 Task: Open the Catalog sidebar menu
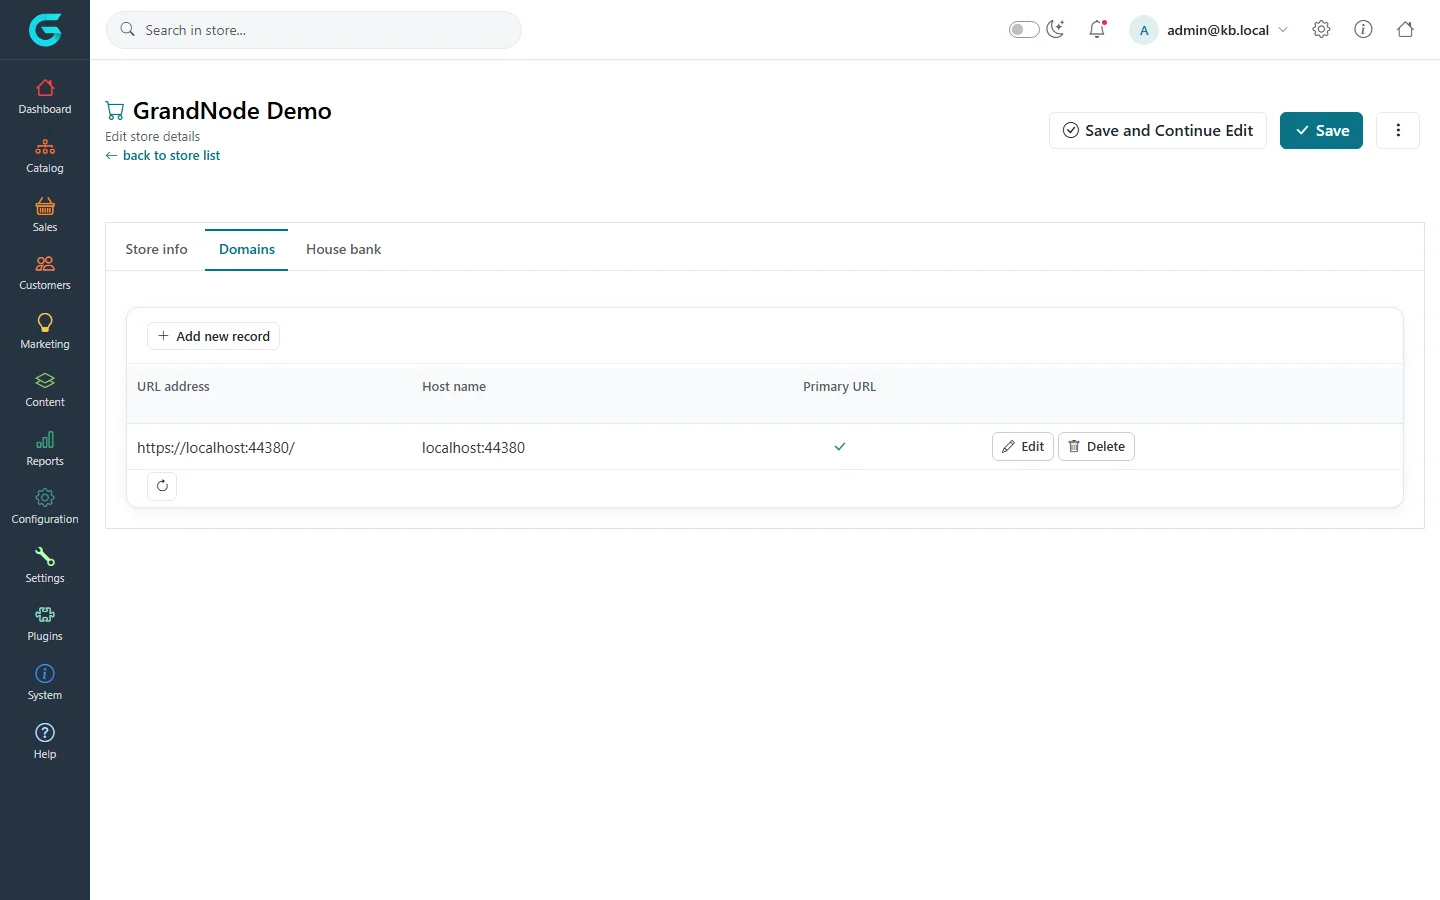45,156
